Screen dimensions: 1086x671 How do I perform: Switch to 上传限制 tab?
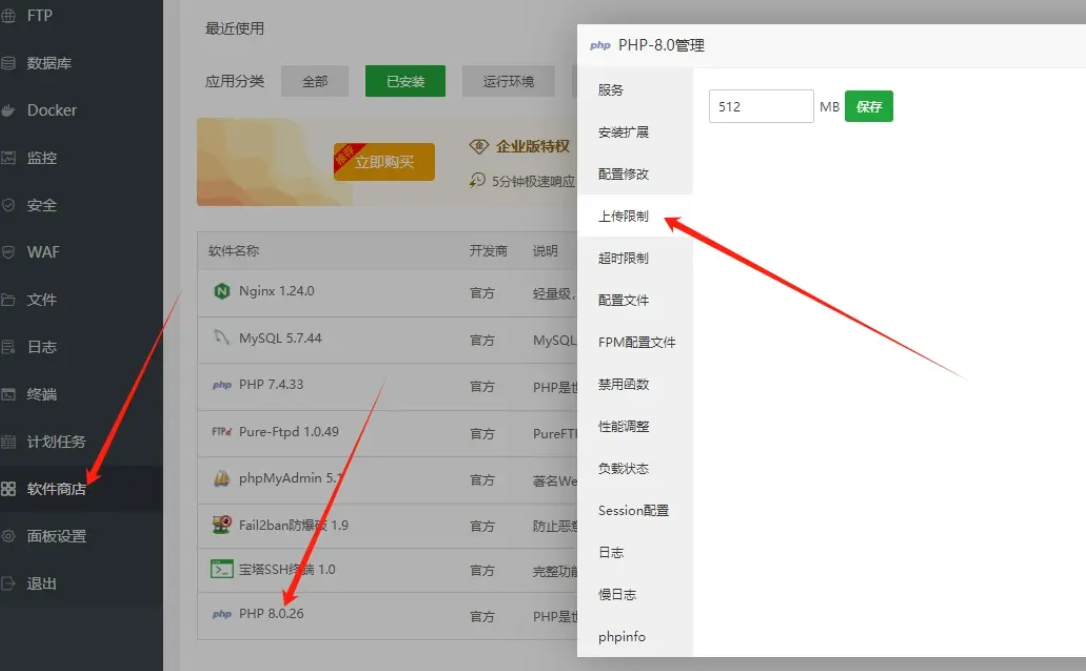623,216
